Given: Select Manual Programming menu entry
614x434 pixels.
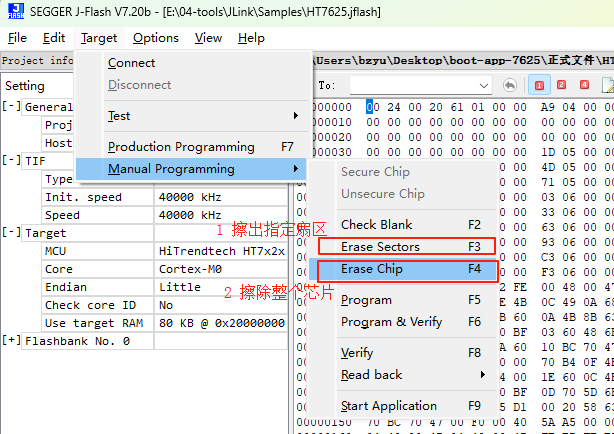Looking at the screenshot, I should pos(192,169).
